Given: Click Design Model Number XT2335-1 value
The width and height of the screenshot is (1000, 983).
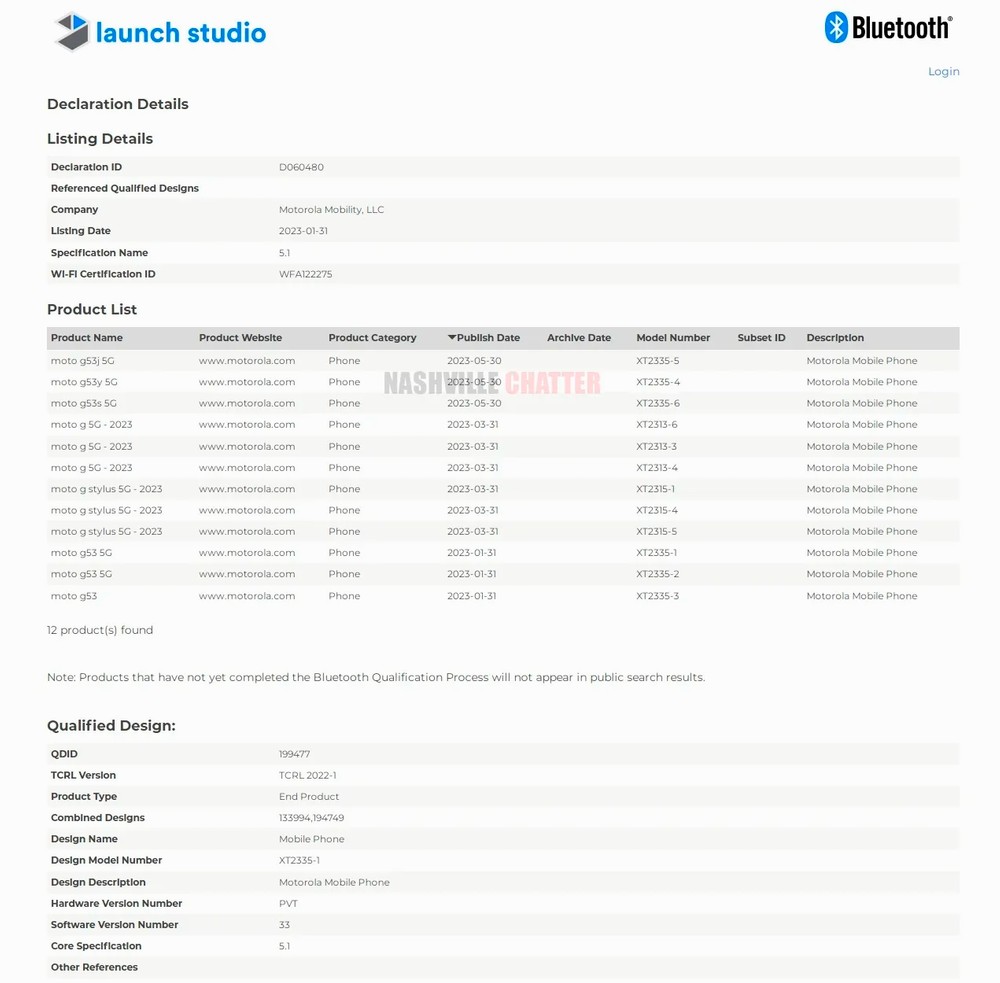Looking at the screenshot, I should tap(299, 861).
